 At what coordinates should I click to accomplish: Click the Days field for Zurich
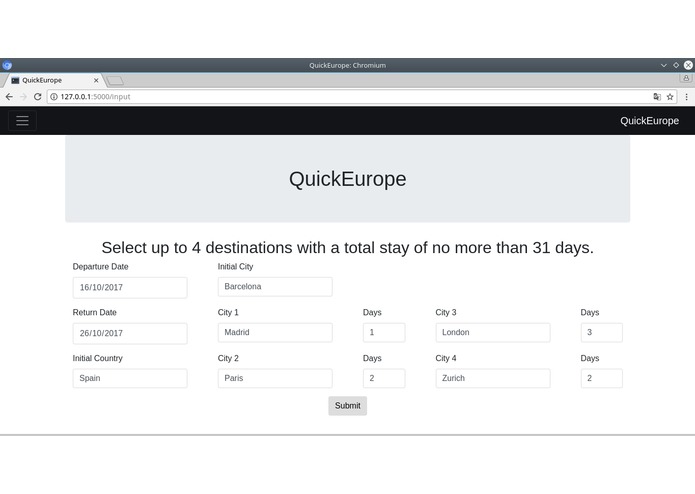[601, 378]
